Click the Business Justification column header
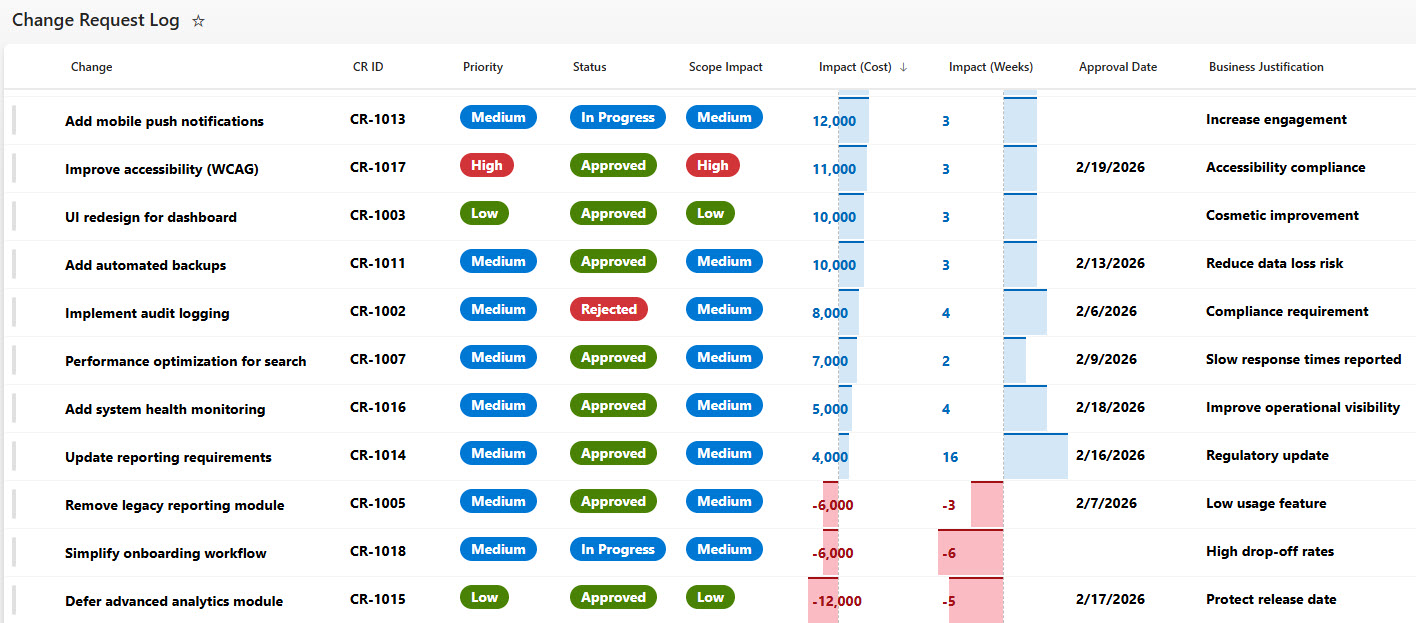1416x623 pixels. [1265, 67]
